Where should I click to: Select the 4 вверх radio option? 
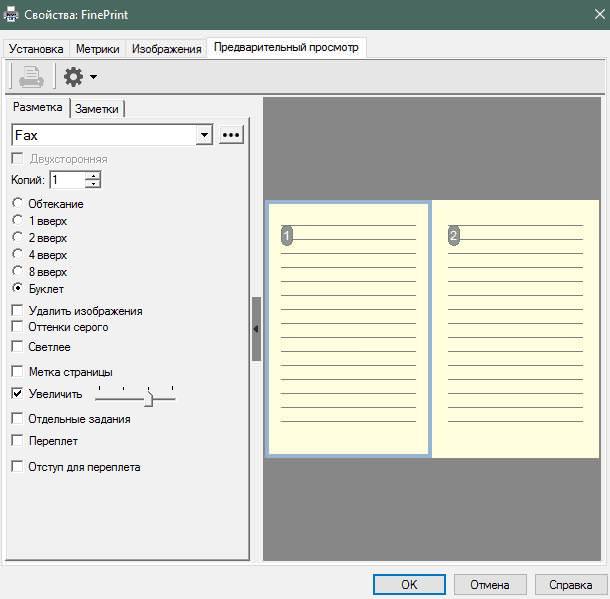(17, 254)
